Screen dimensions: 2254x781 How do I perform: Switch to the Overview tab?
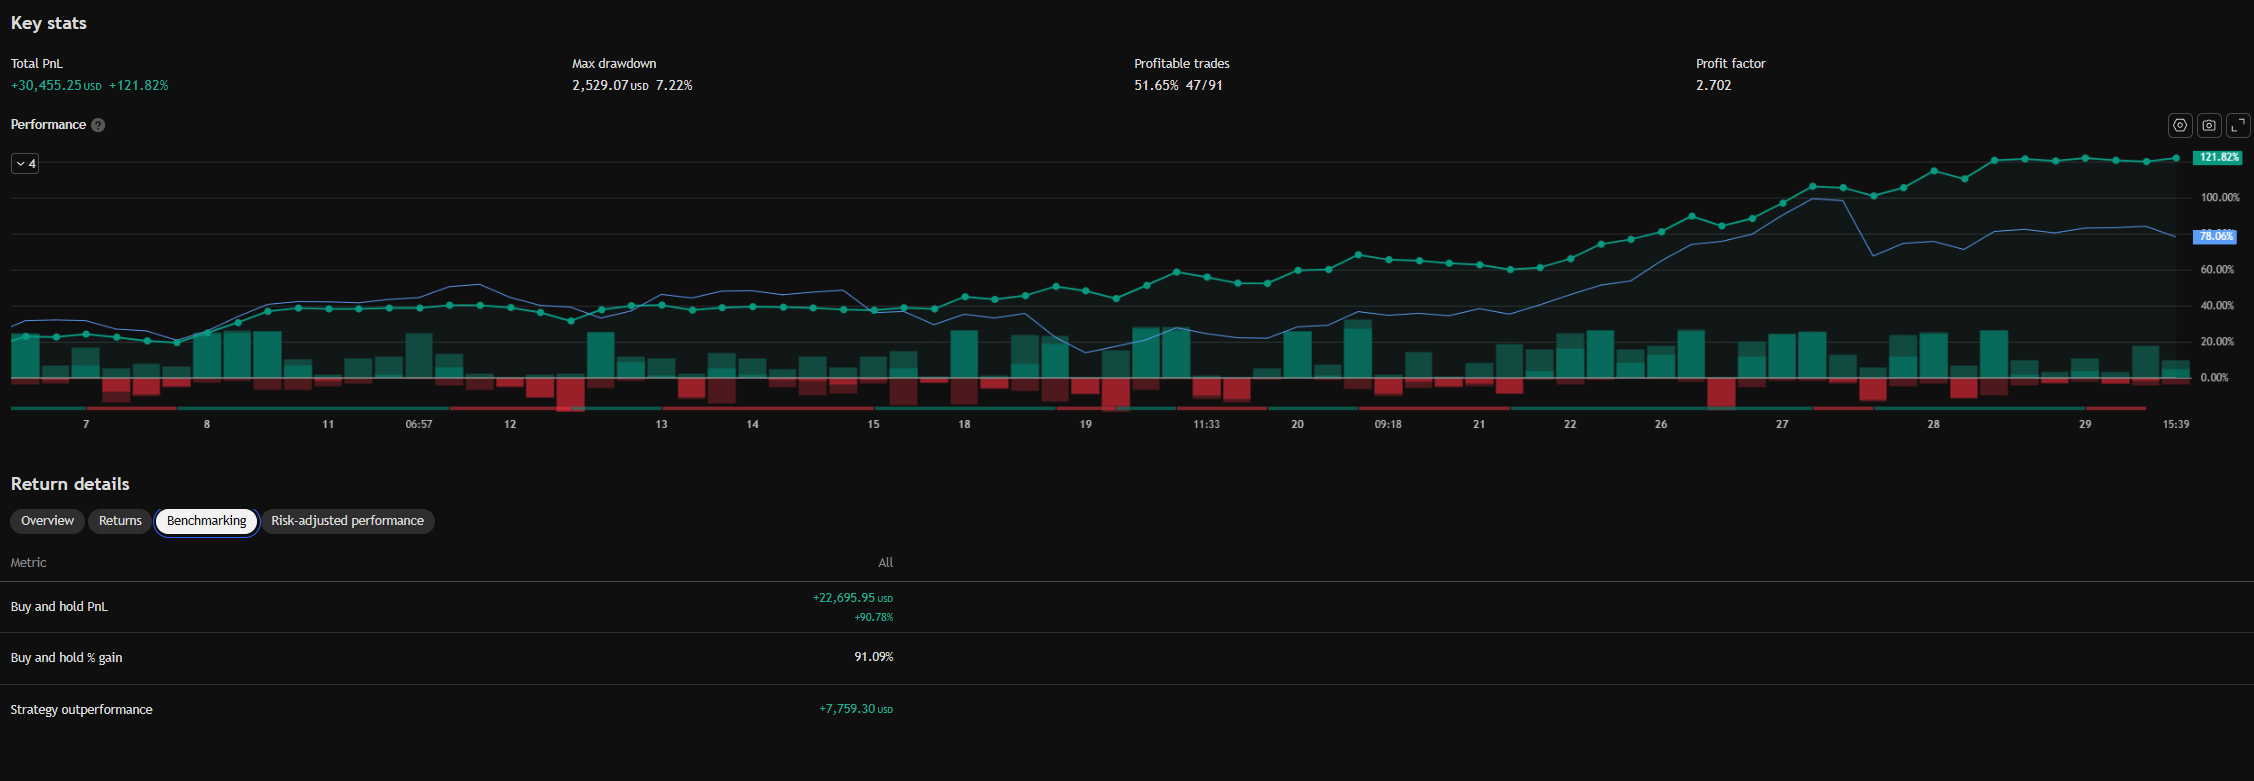(47, 521)
